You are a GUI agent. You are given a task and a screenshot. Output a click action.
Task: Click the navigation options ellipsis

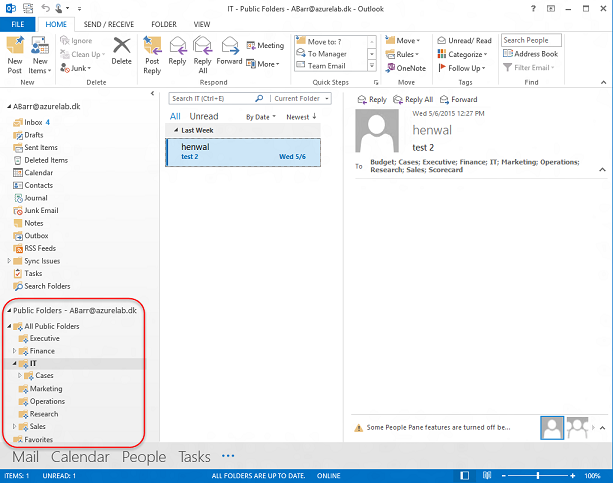pyautogui.click(x=228, y=456)
